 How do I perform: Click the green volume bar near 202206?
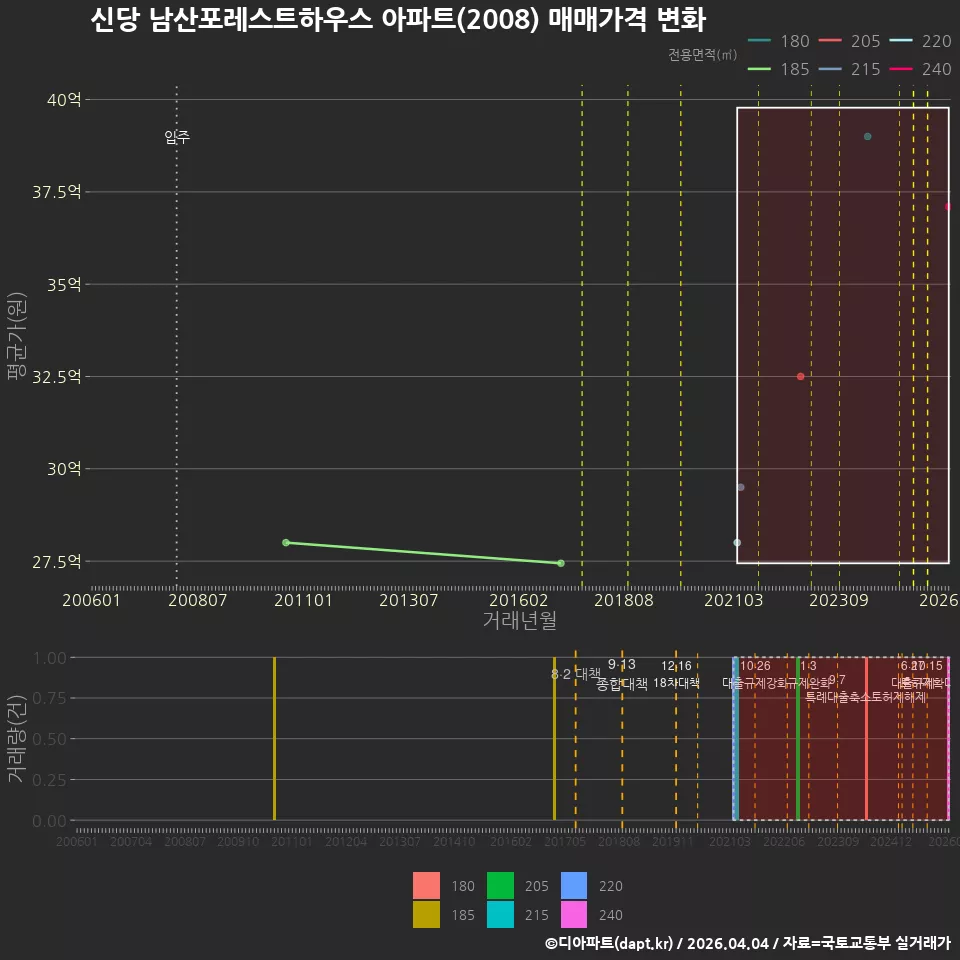click(x=798, y=738)
